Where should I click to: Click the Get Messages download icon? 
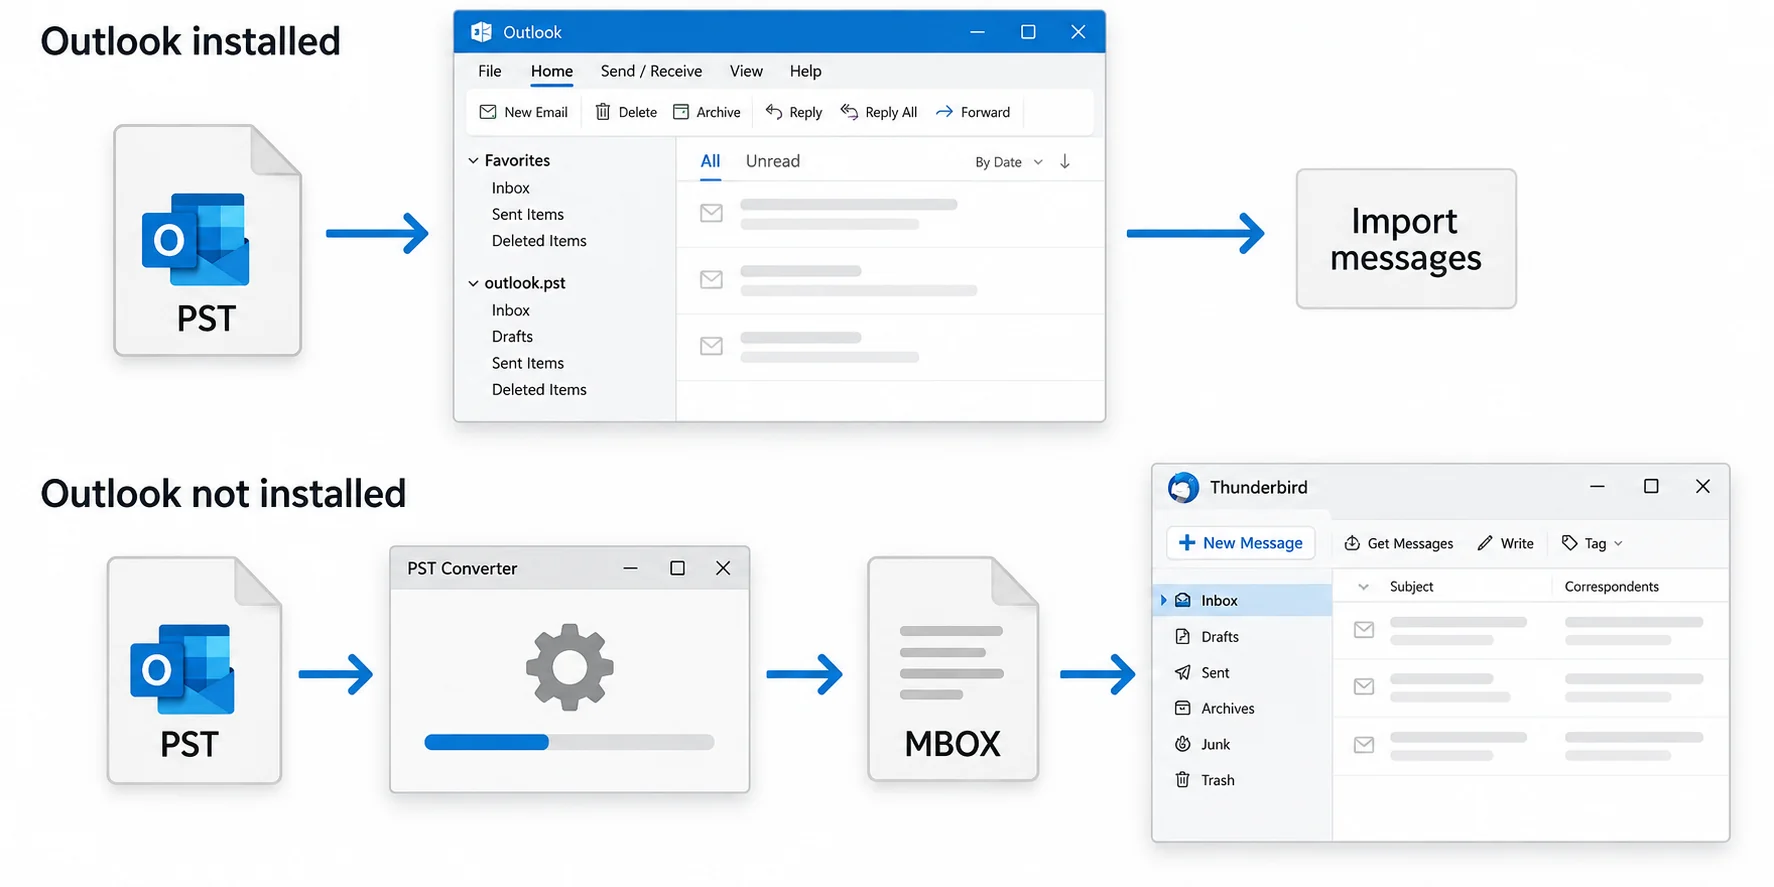(x=1352, y=543)
